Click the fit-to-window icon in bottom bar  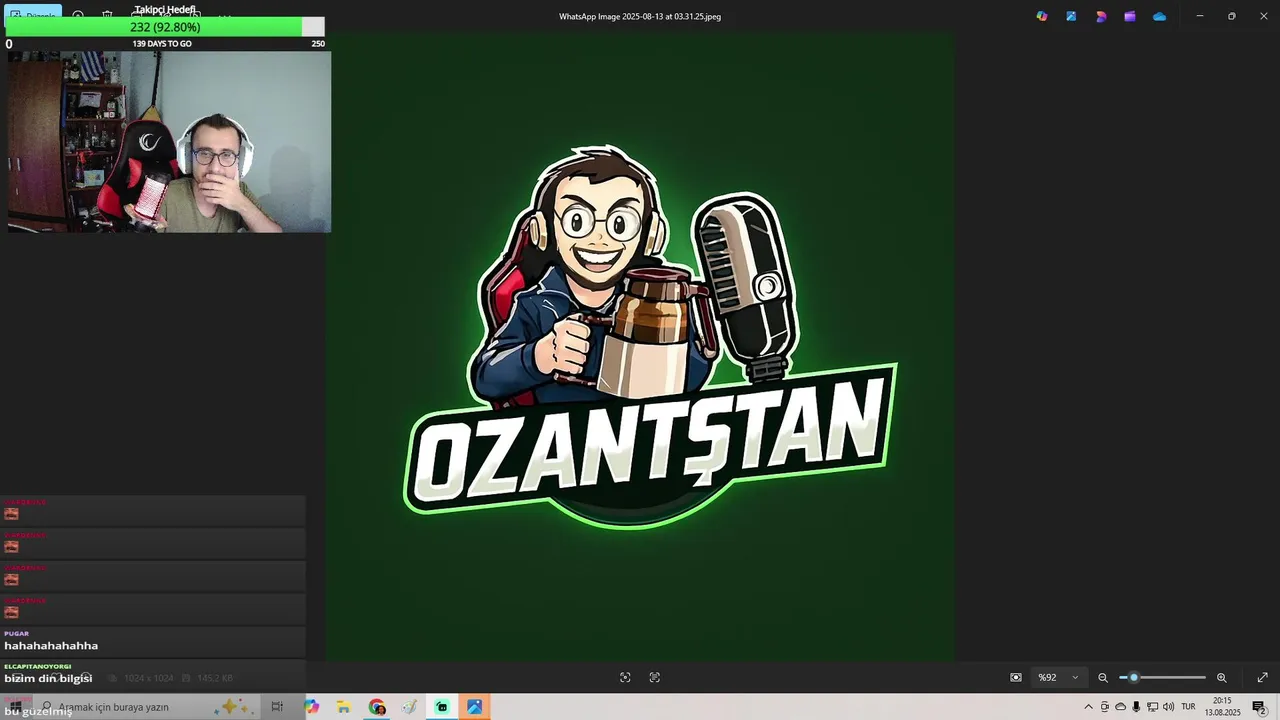[625, 677]
